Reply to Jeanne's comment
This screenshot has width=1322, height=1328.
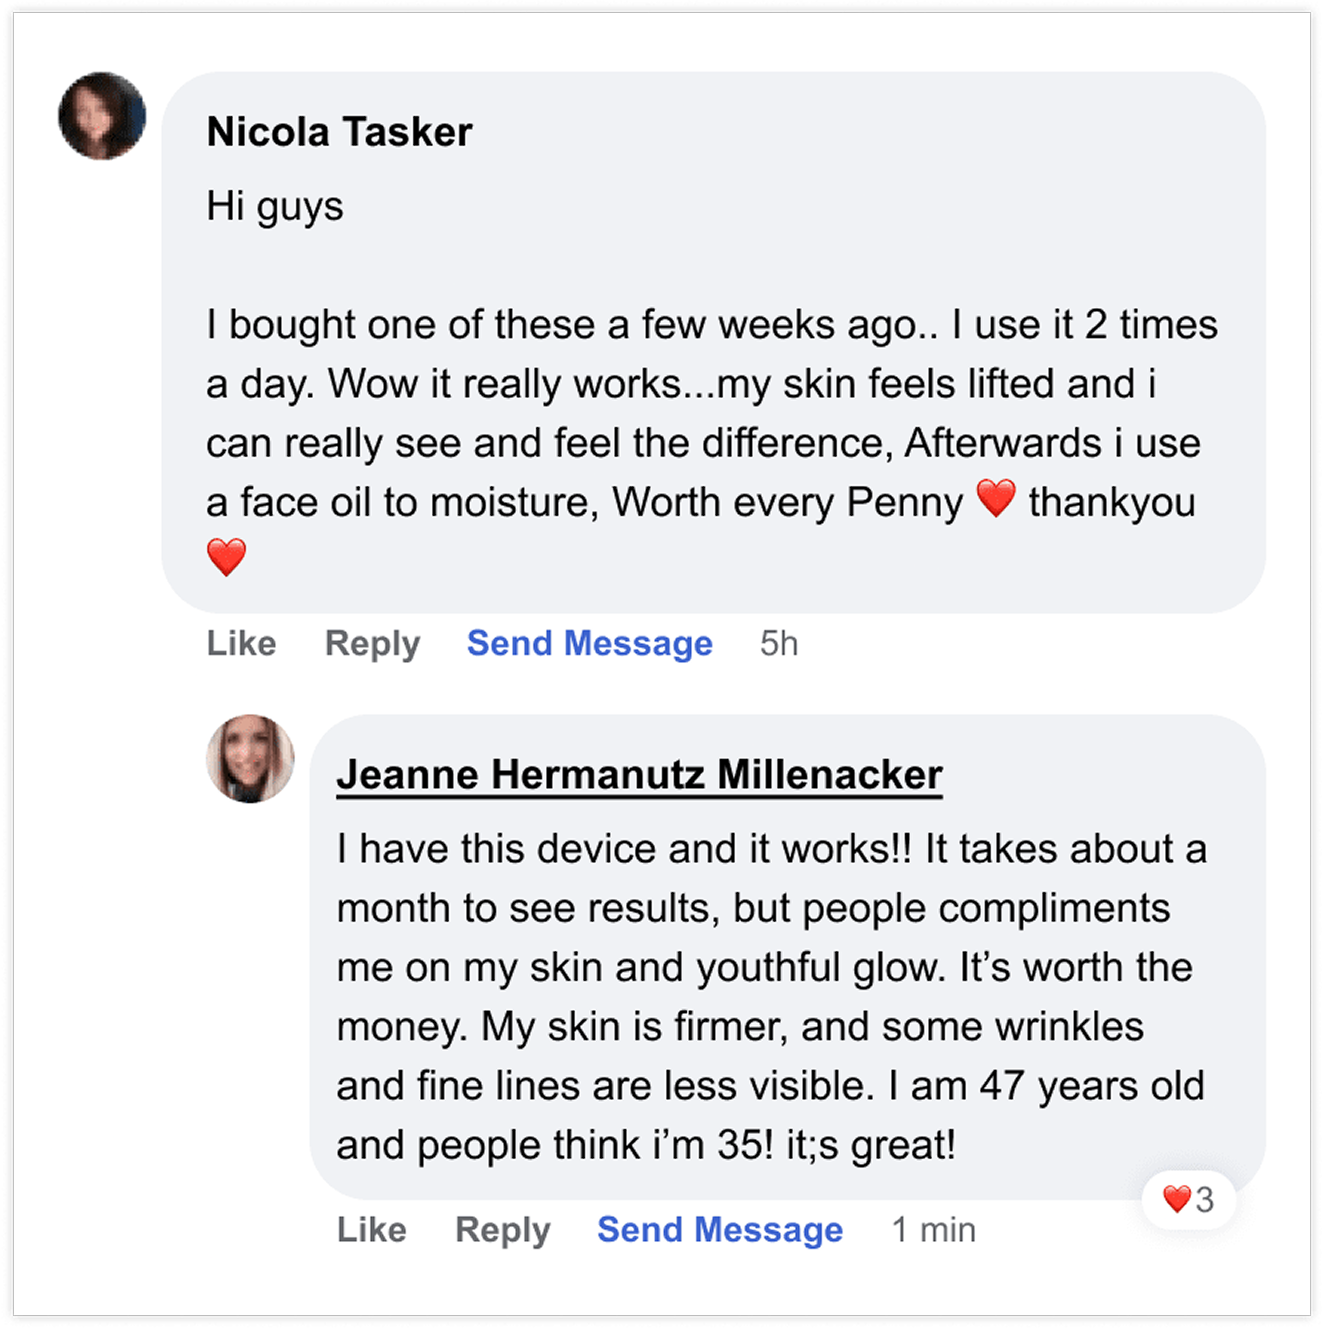pyautogui.click(x=502, y=1229)
